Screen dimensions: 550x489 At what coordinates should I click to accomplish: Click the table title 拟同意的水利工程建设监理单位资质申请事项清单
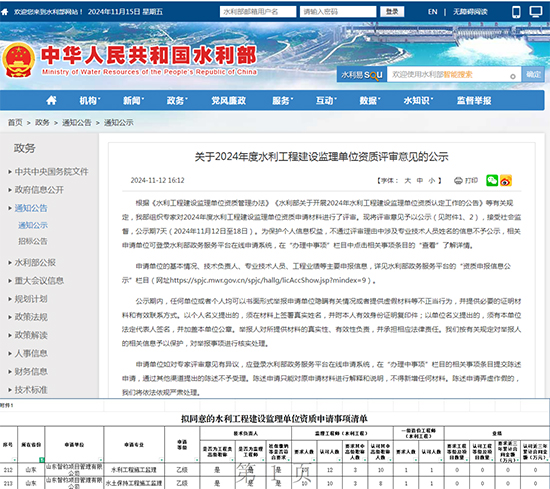pos(274,418)
